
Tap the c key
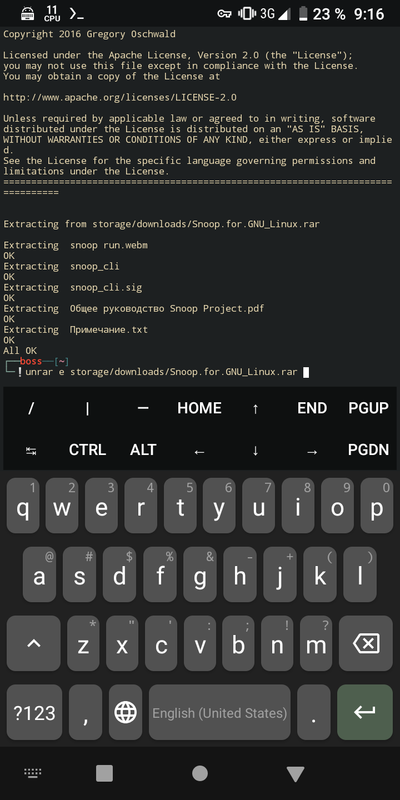(x=161, y=643)
